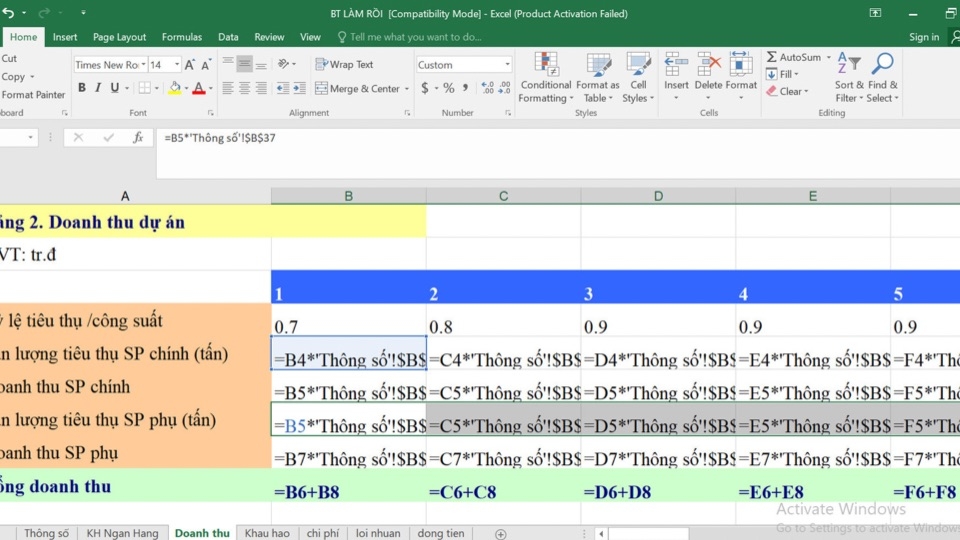Click Insert Function fx icon
Image resolution: width=960 pixels, height=540 pixels.
click(x=138, y=138)
